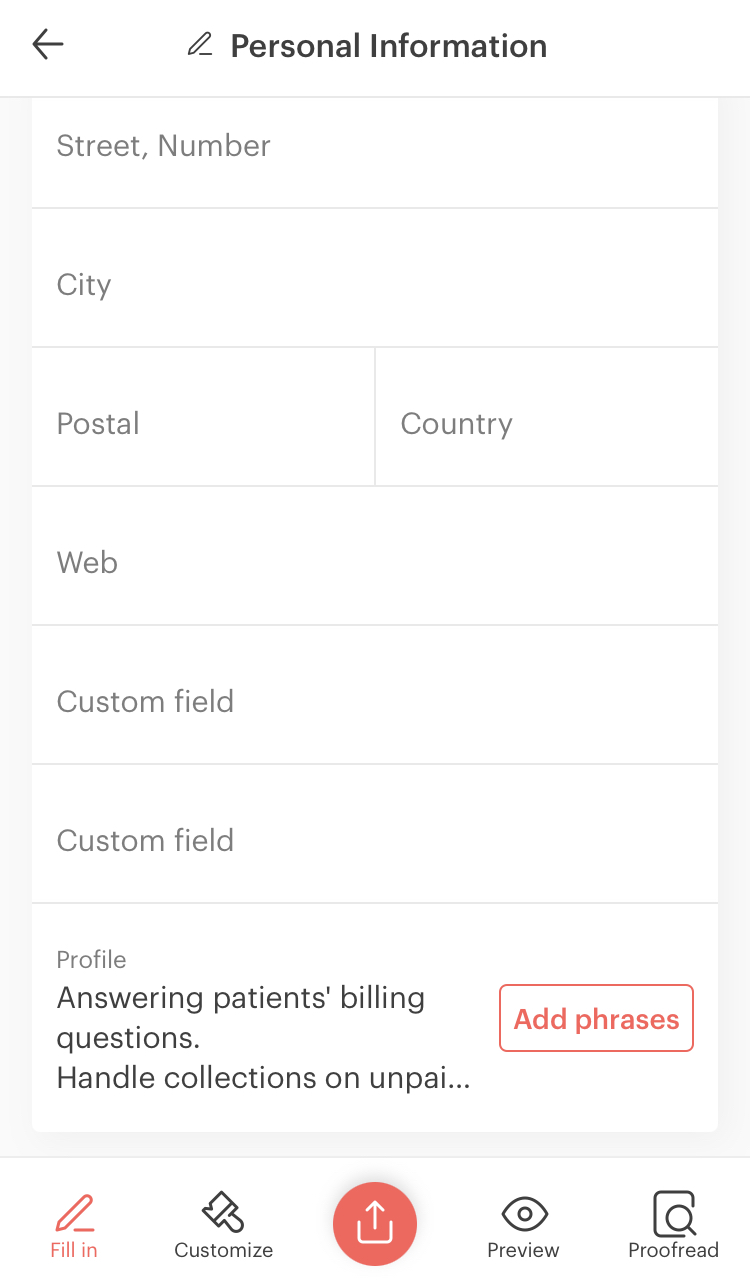Tap the red share upload button
Viewport: 750px width, 1286px height.
[x=375, y=1223]
